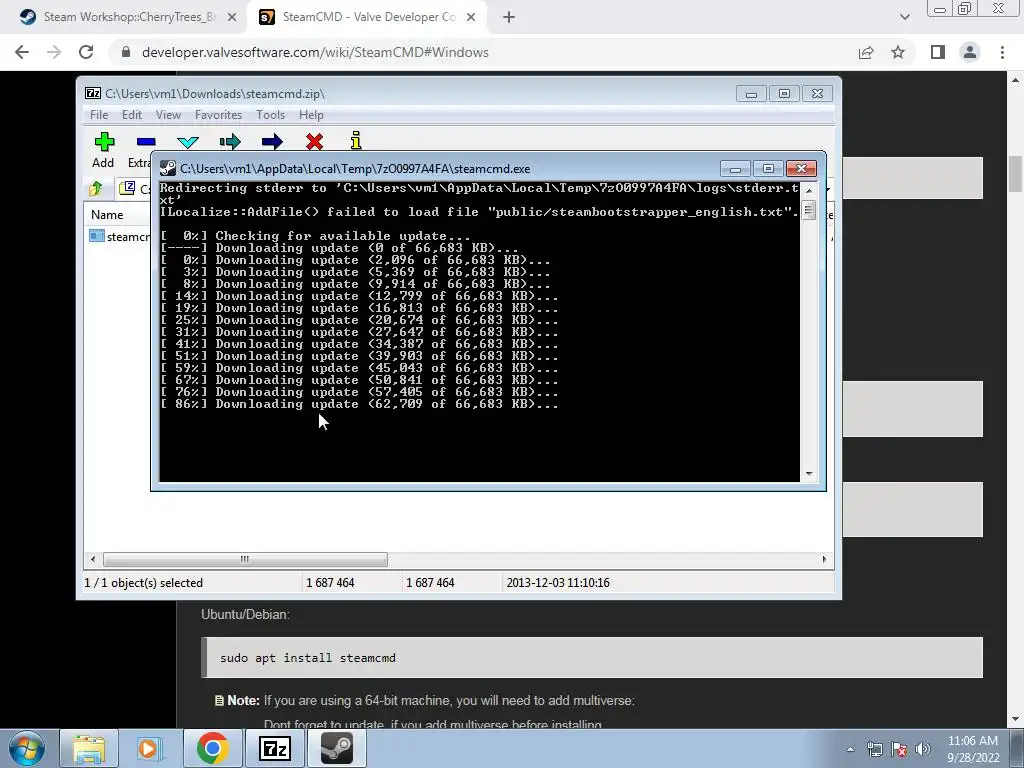Click the 7z icon in 7-Zip title bar
Screen dimensions: 1024x768
click(x=93, y=93)
